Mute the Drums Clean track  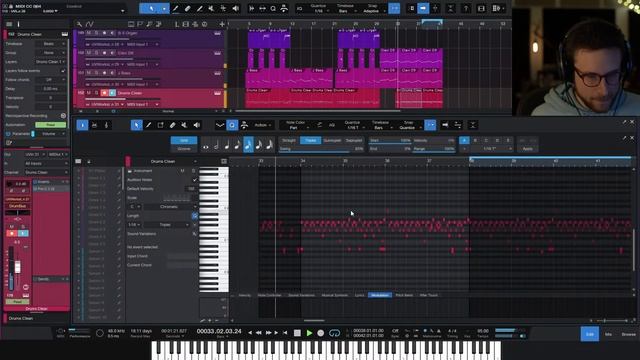tap(89, 93)
